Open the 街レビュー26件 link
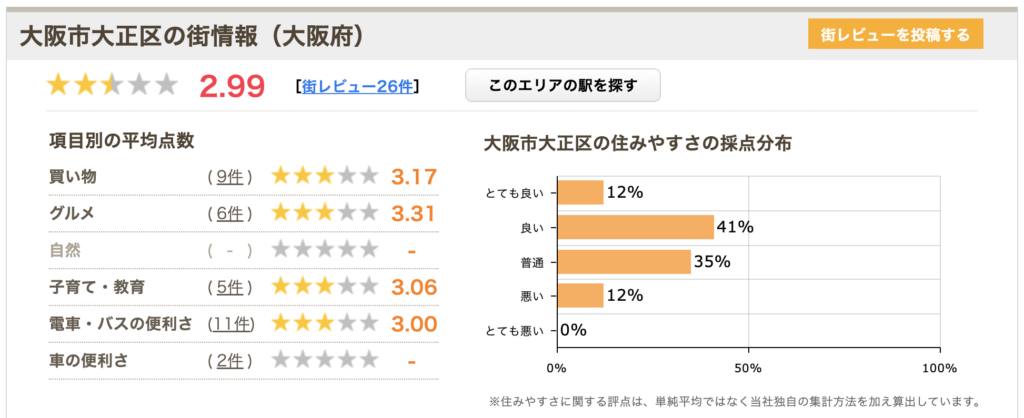Screen dimensions: 1024x418 (x=357, y=86)
